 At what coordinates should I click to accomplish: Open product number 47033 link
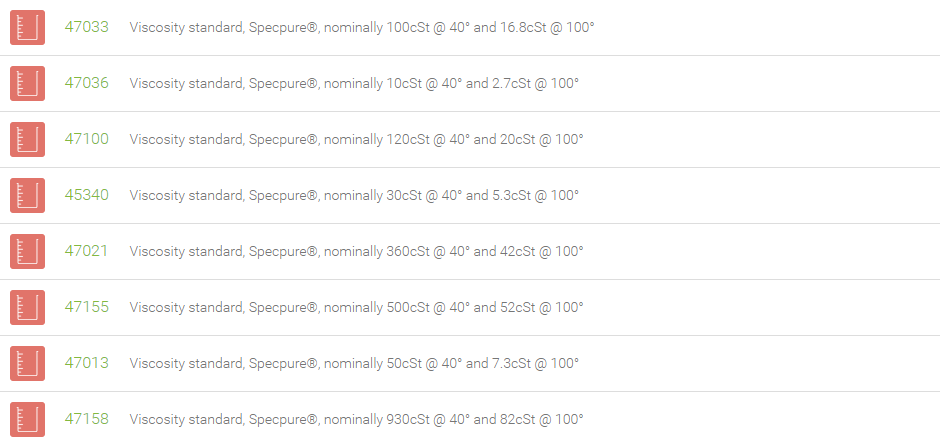tap(87, 27)
